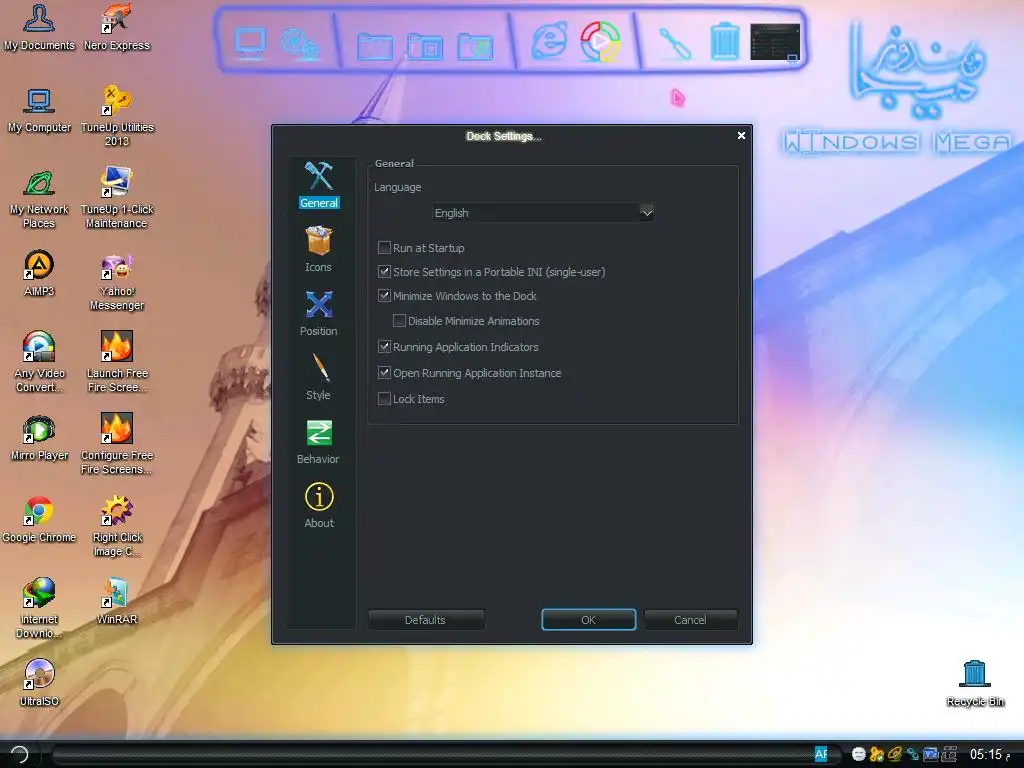The height and width of the screenshot is (768, 1024).
Task: Select the Configure Free Fire Screensaver shortcut
Action: (x=117, y=444)
